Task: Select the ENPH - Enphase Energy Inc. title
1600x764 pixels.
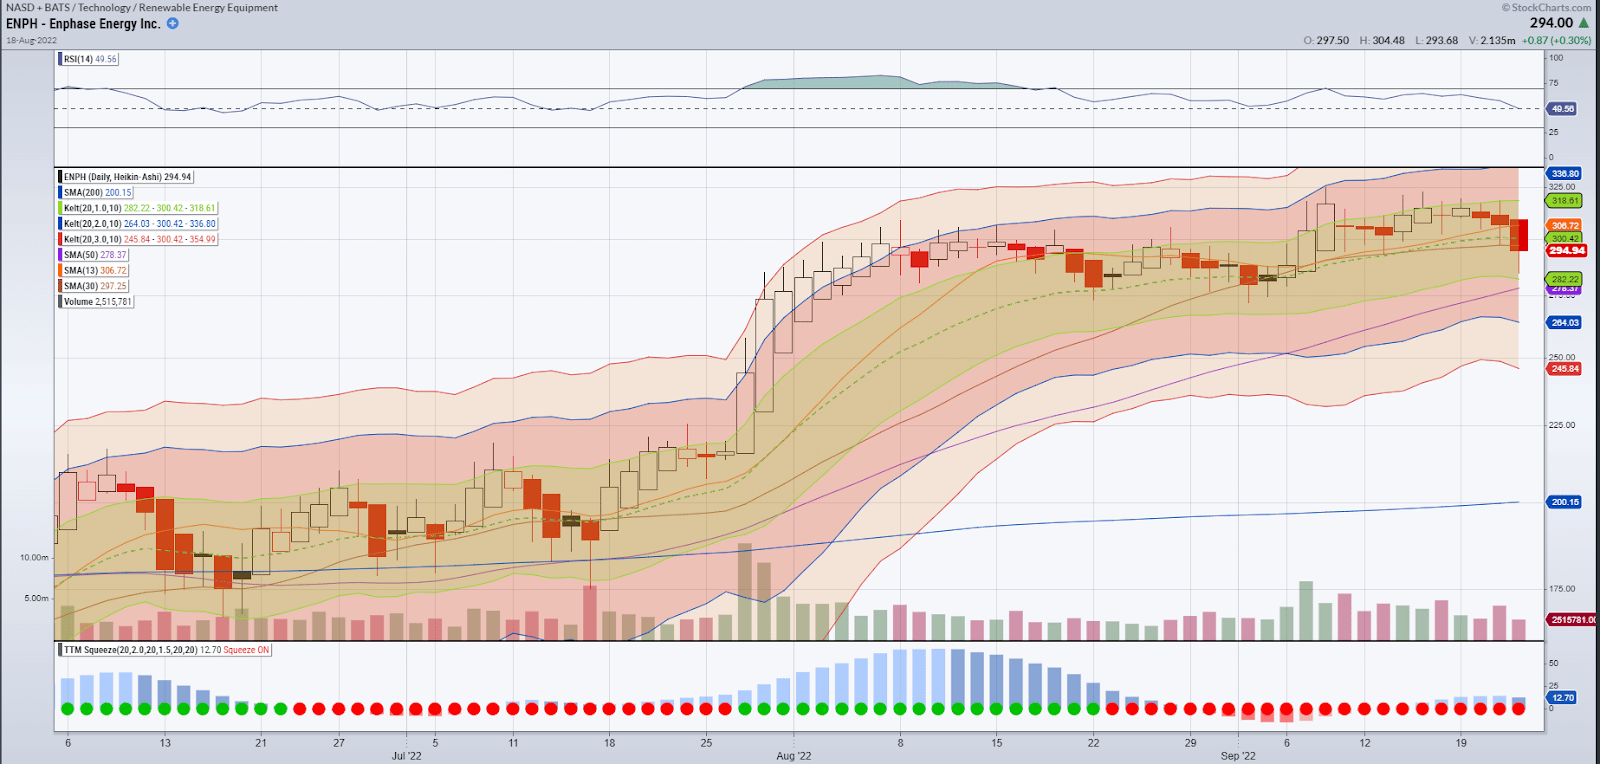Action: pos(83,23)
